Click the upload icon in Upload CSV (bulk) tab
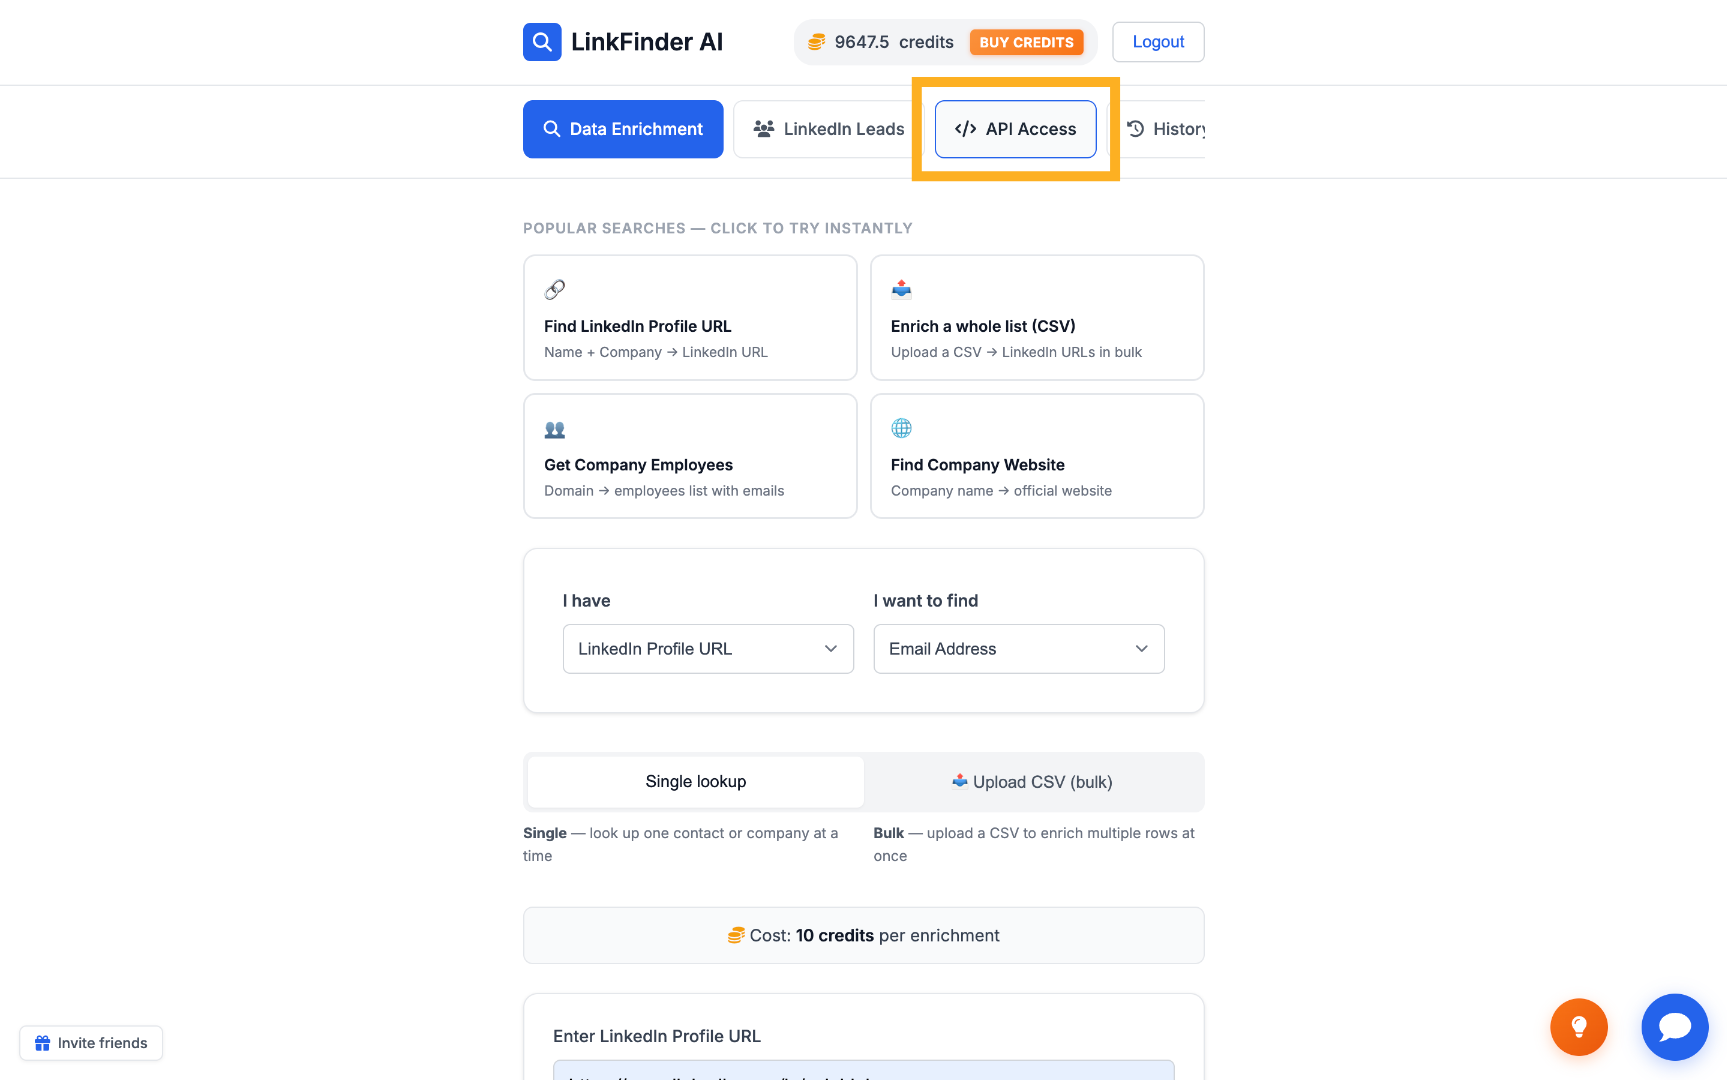The width and height of the screenshot is (1727, 1080). 960,781
